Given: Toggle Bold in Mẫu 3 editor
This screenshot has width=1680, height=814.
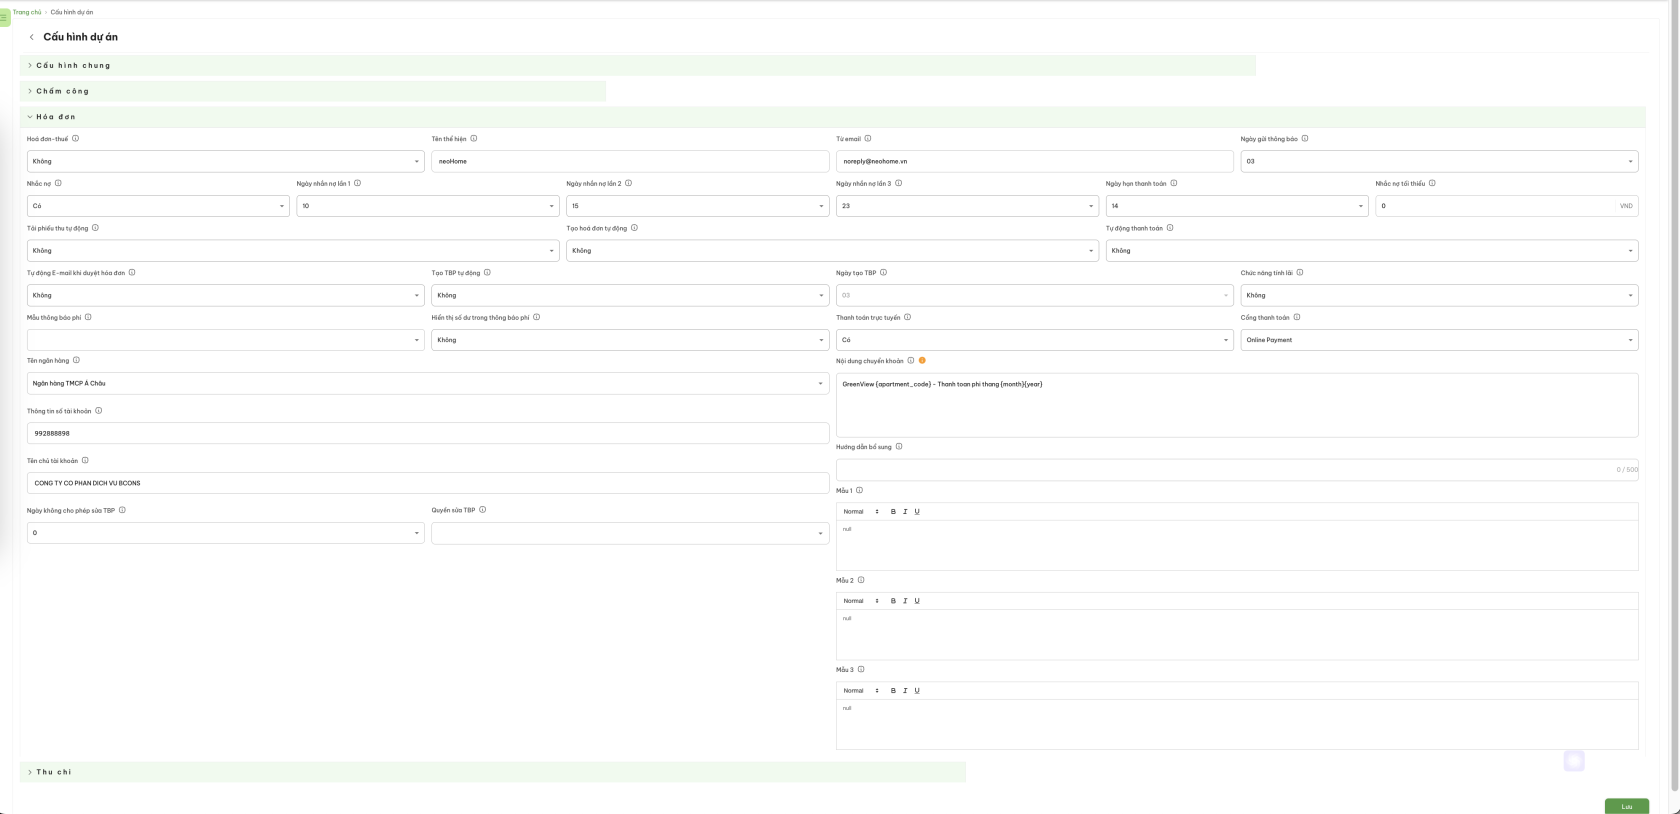Looking at the screenshot, I should (893, 691).
